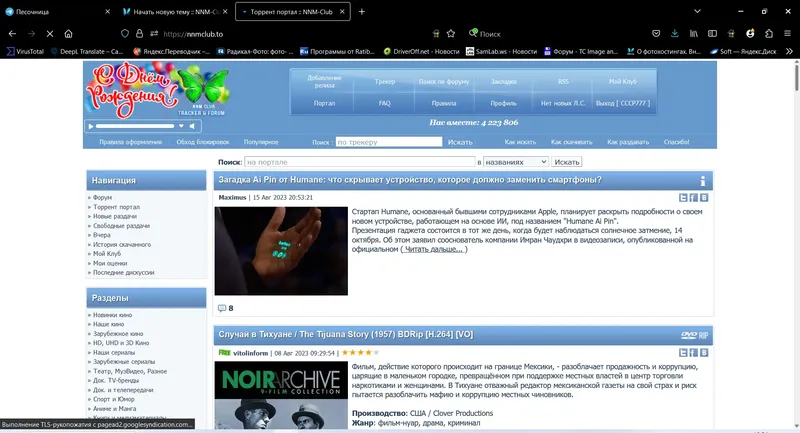Open the Мой Клуб menu item

click(622, 82)
